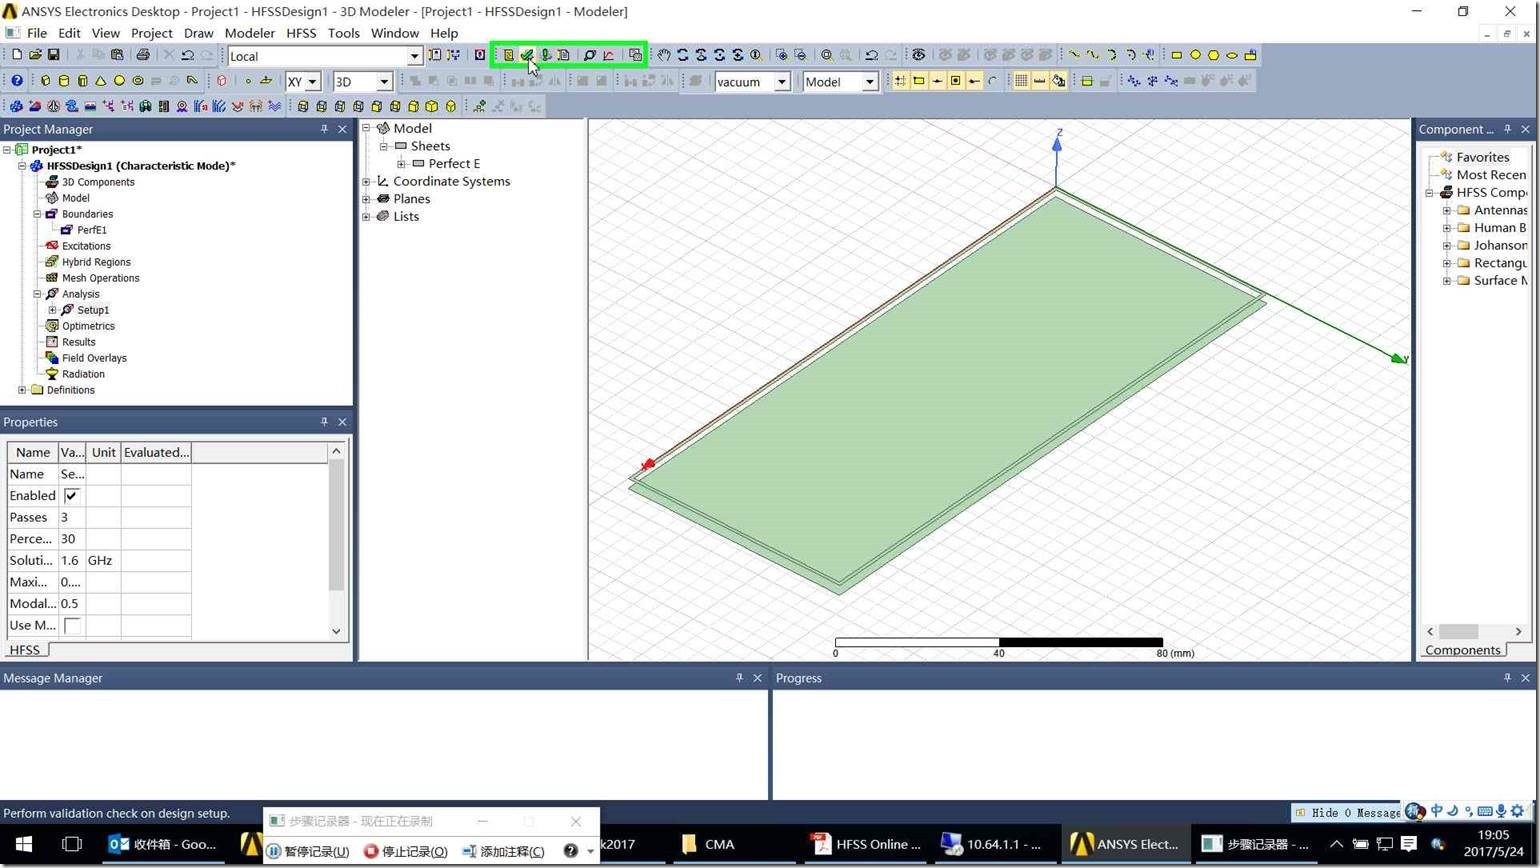The width and height of the screenshot is (1540, 868).
Task: Select the Draw Regular Polygon tool
Action: coord(1213,55)
